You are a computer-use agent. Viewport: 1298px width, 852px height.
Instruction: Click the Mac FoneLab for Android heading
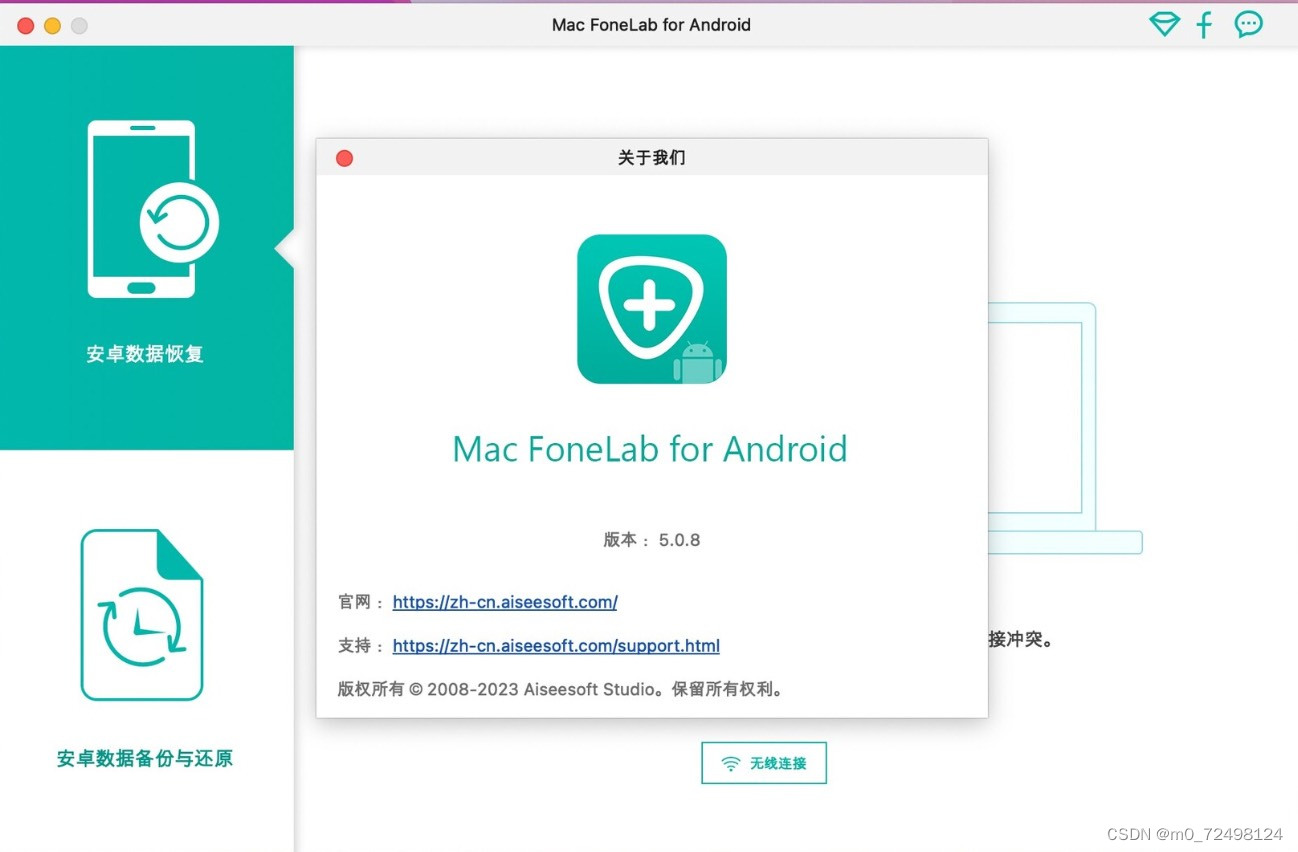(650, 449)
